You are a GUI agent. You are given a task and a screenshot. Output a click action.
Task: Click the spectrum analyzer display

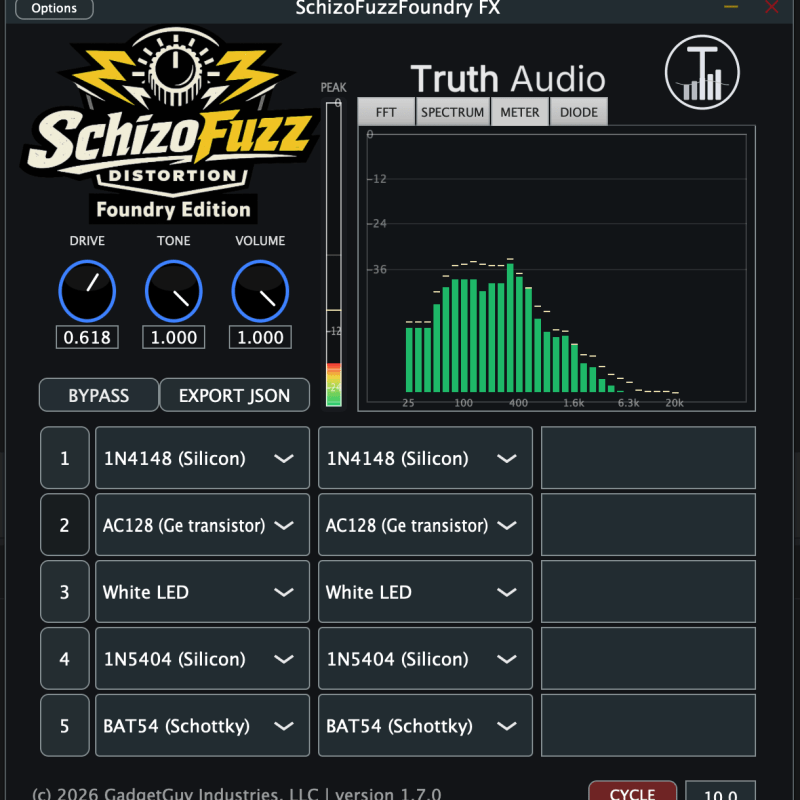[x=557, y=268]
